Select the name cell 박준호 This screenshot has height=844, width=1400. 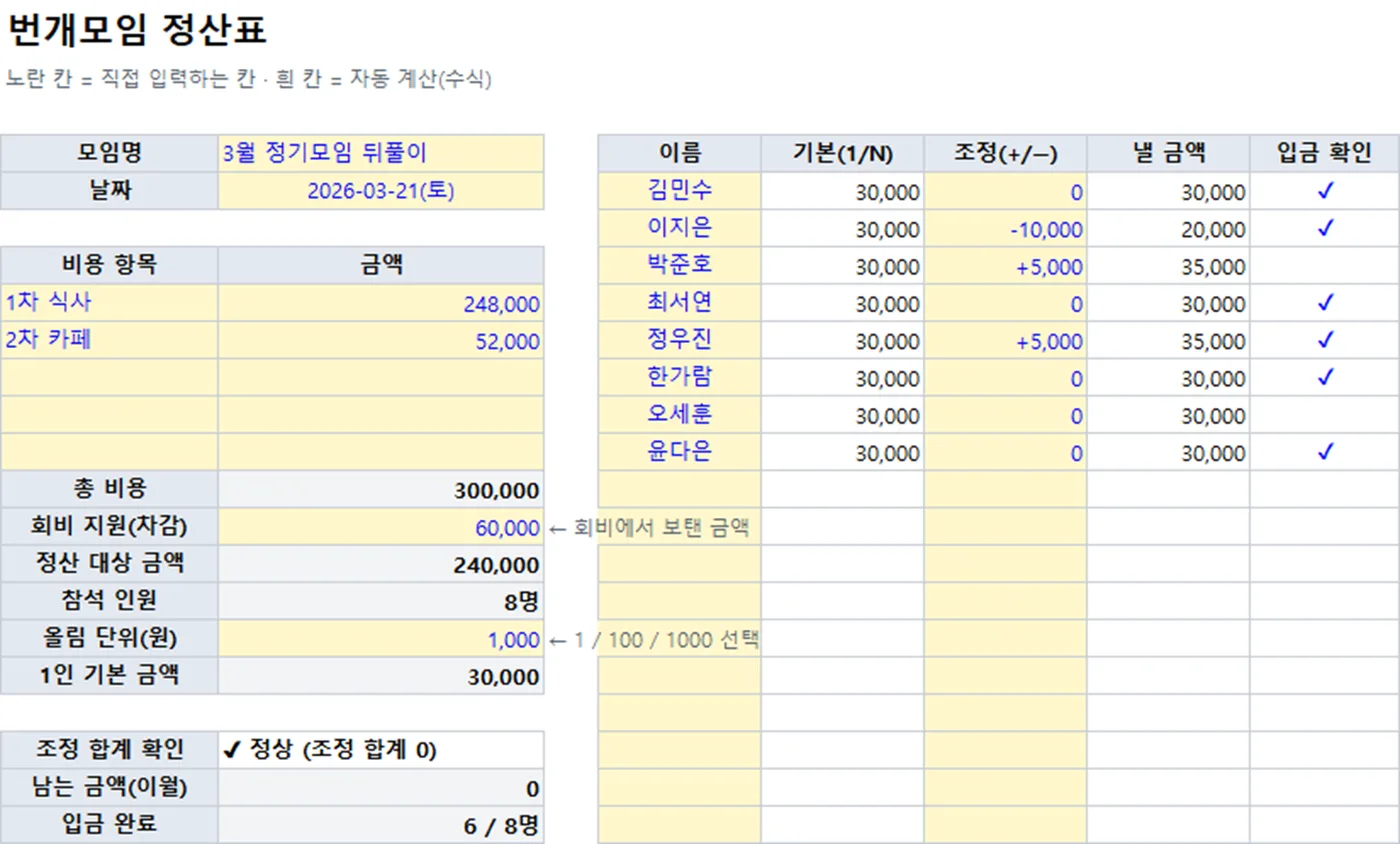click(680, 267)
